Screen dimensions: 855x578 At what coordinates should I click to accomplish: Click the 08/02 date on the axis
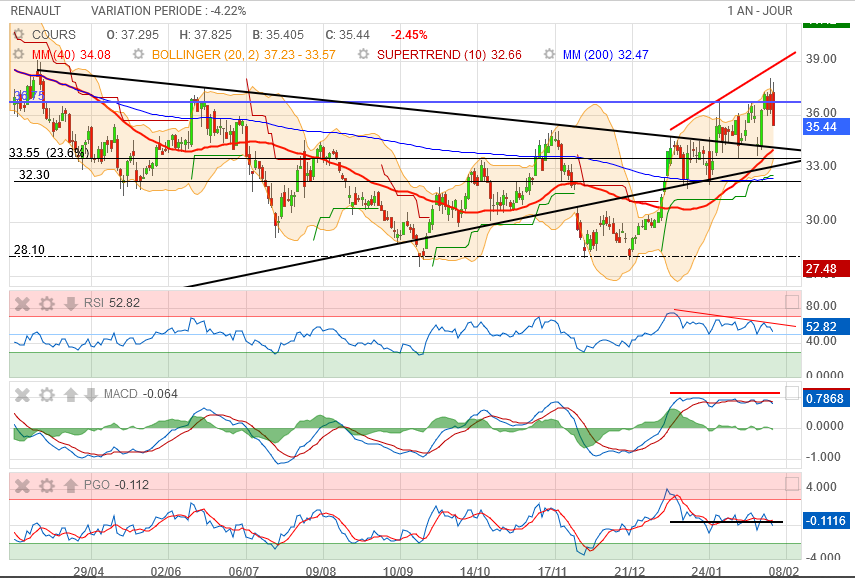(x=784, y=571)
